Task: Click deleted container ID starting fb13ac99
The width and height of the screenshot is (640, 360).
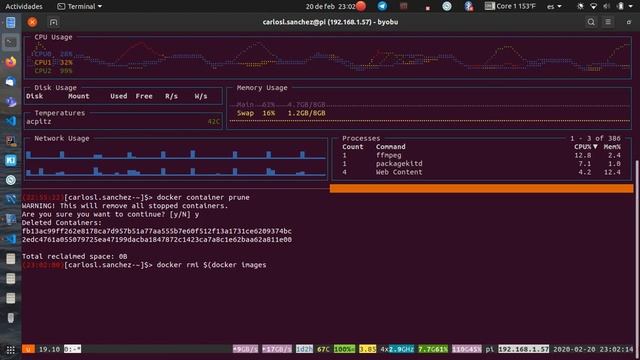Action: click(157, 231)
